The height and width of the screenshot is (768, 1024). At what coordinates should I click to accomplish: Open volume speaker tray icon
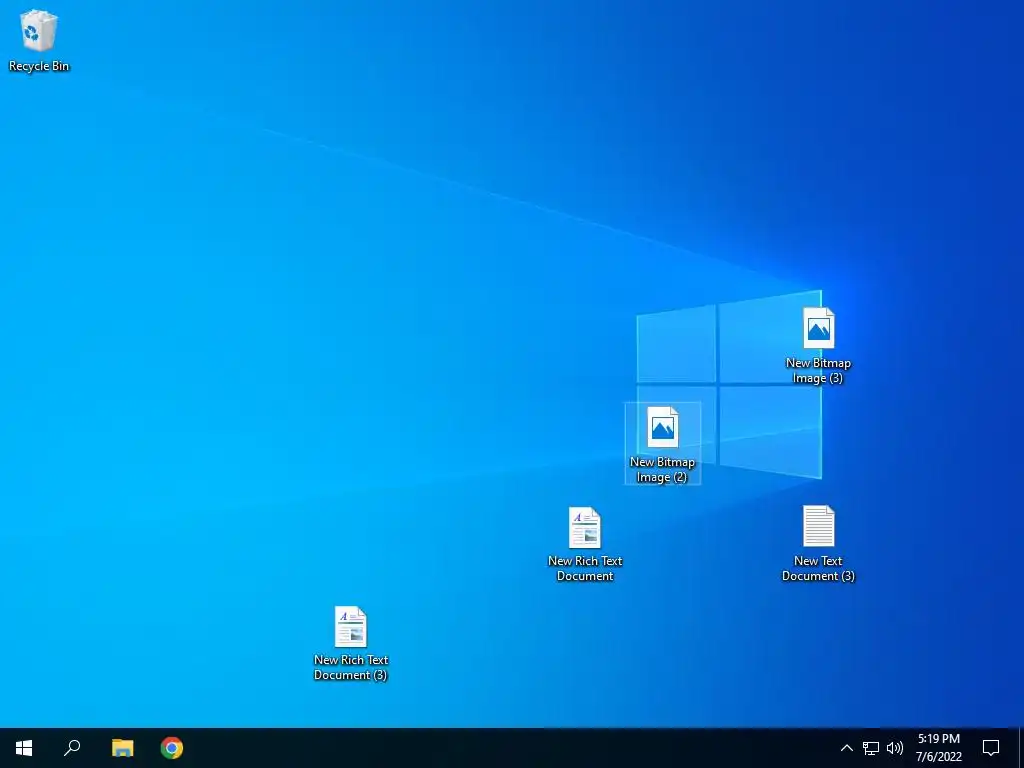point(895,748)
